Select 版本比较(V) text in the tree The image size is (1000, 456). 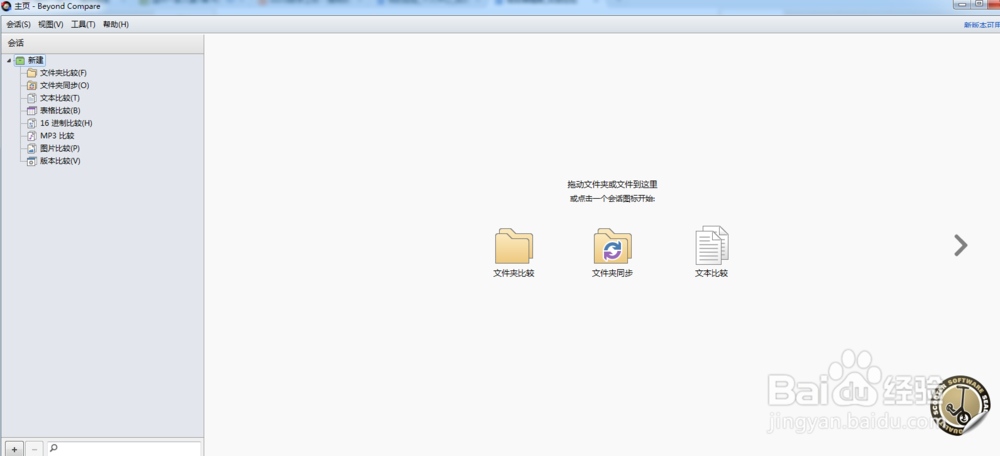(x=60, y=161)
